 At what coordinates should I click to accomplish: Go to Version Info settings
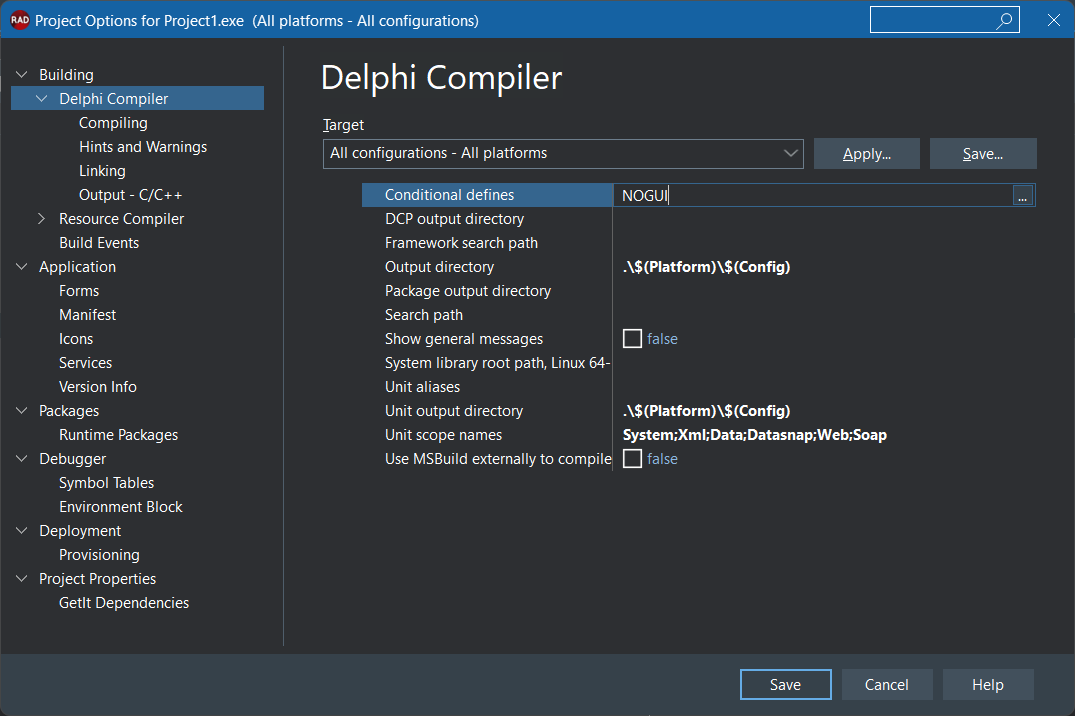97,387
